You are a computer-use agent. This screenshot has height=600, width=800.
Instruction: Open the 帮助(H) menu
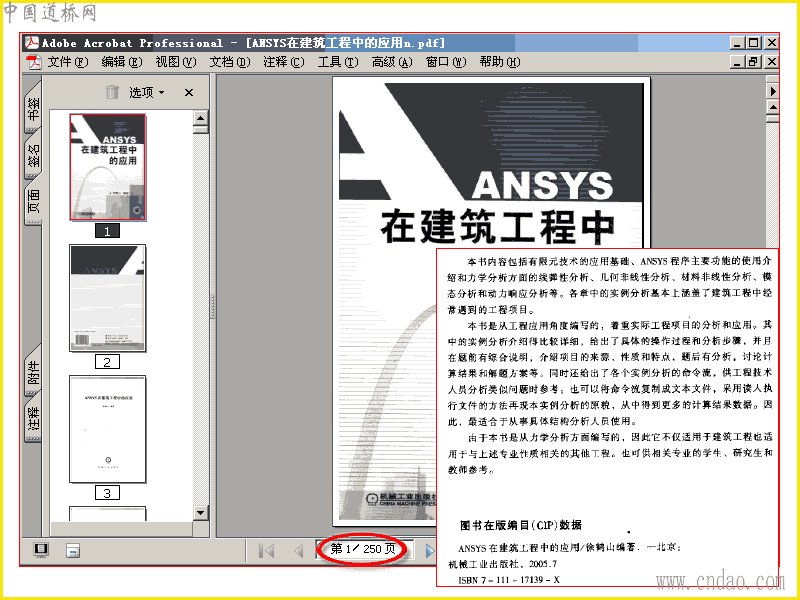tap(499, 62)
